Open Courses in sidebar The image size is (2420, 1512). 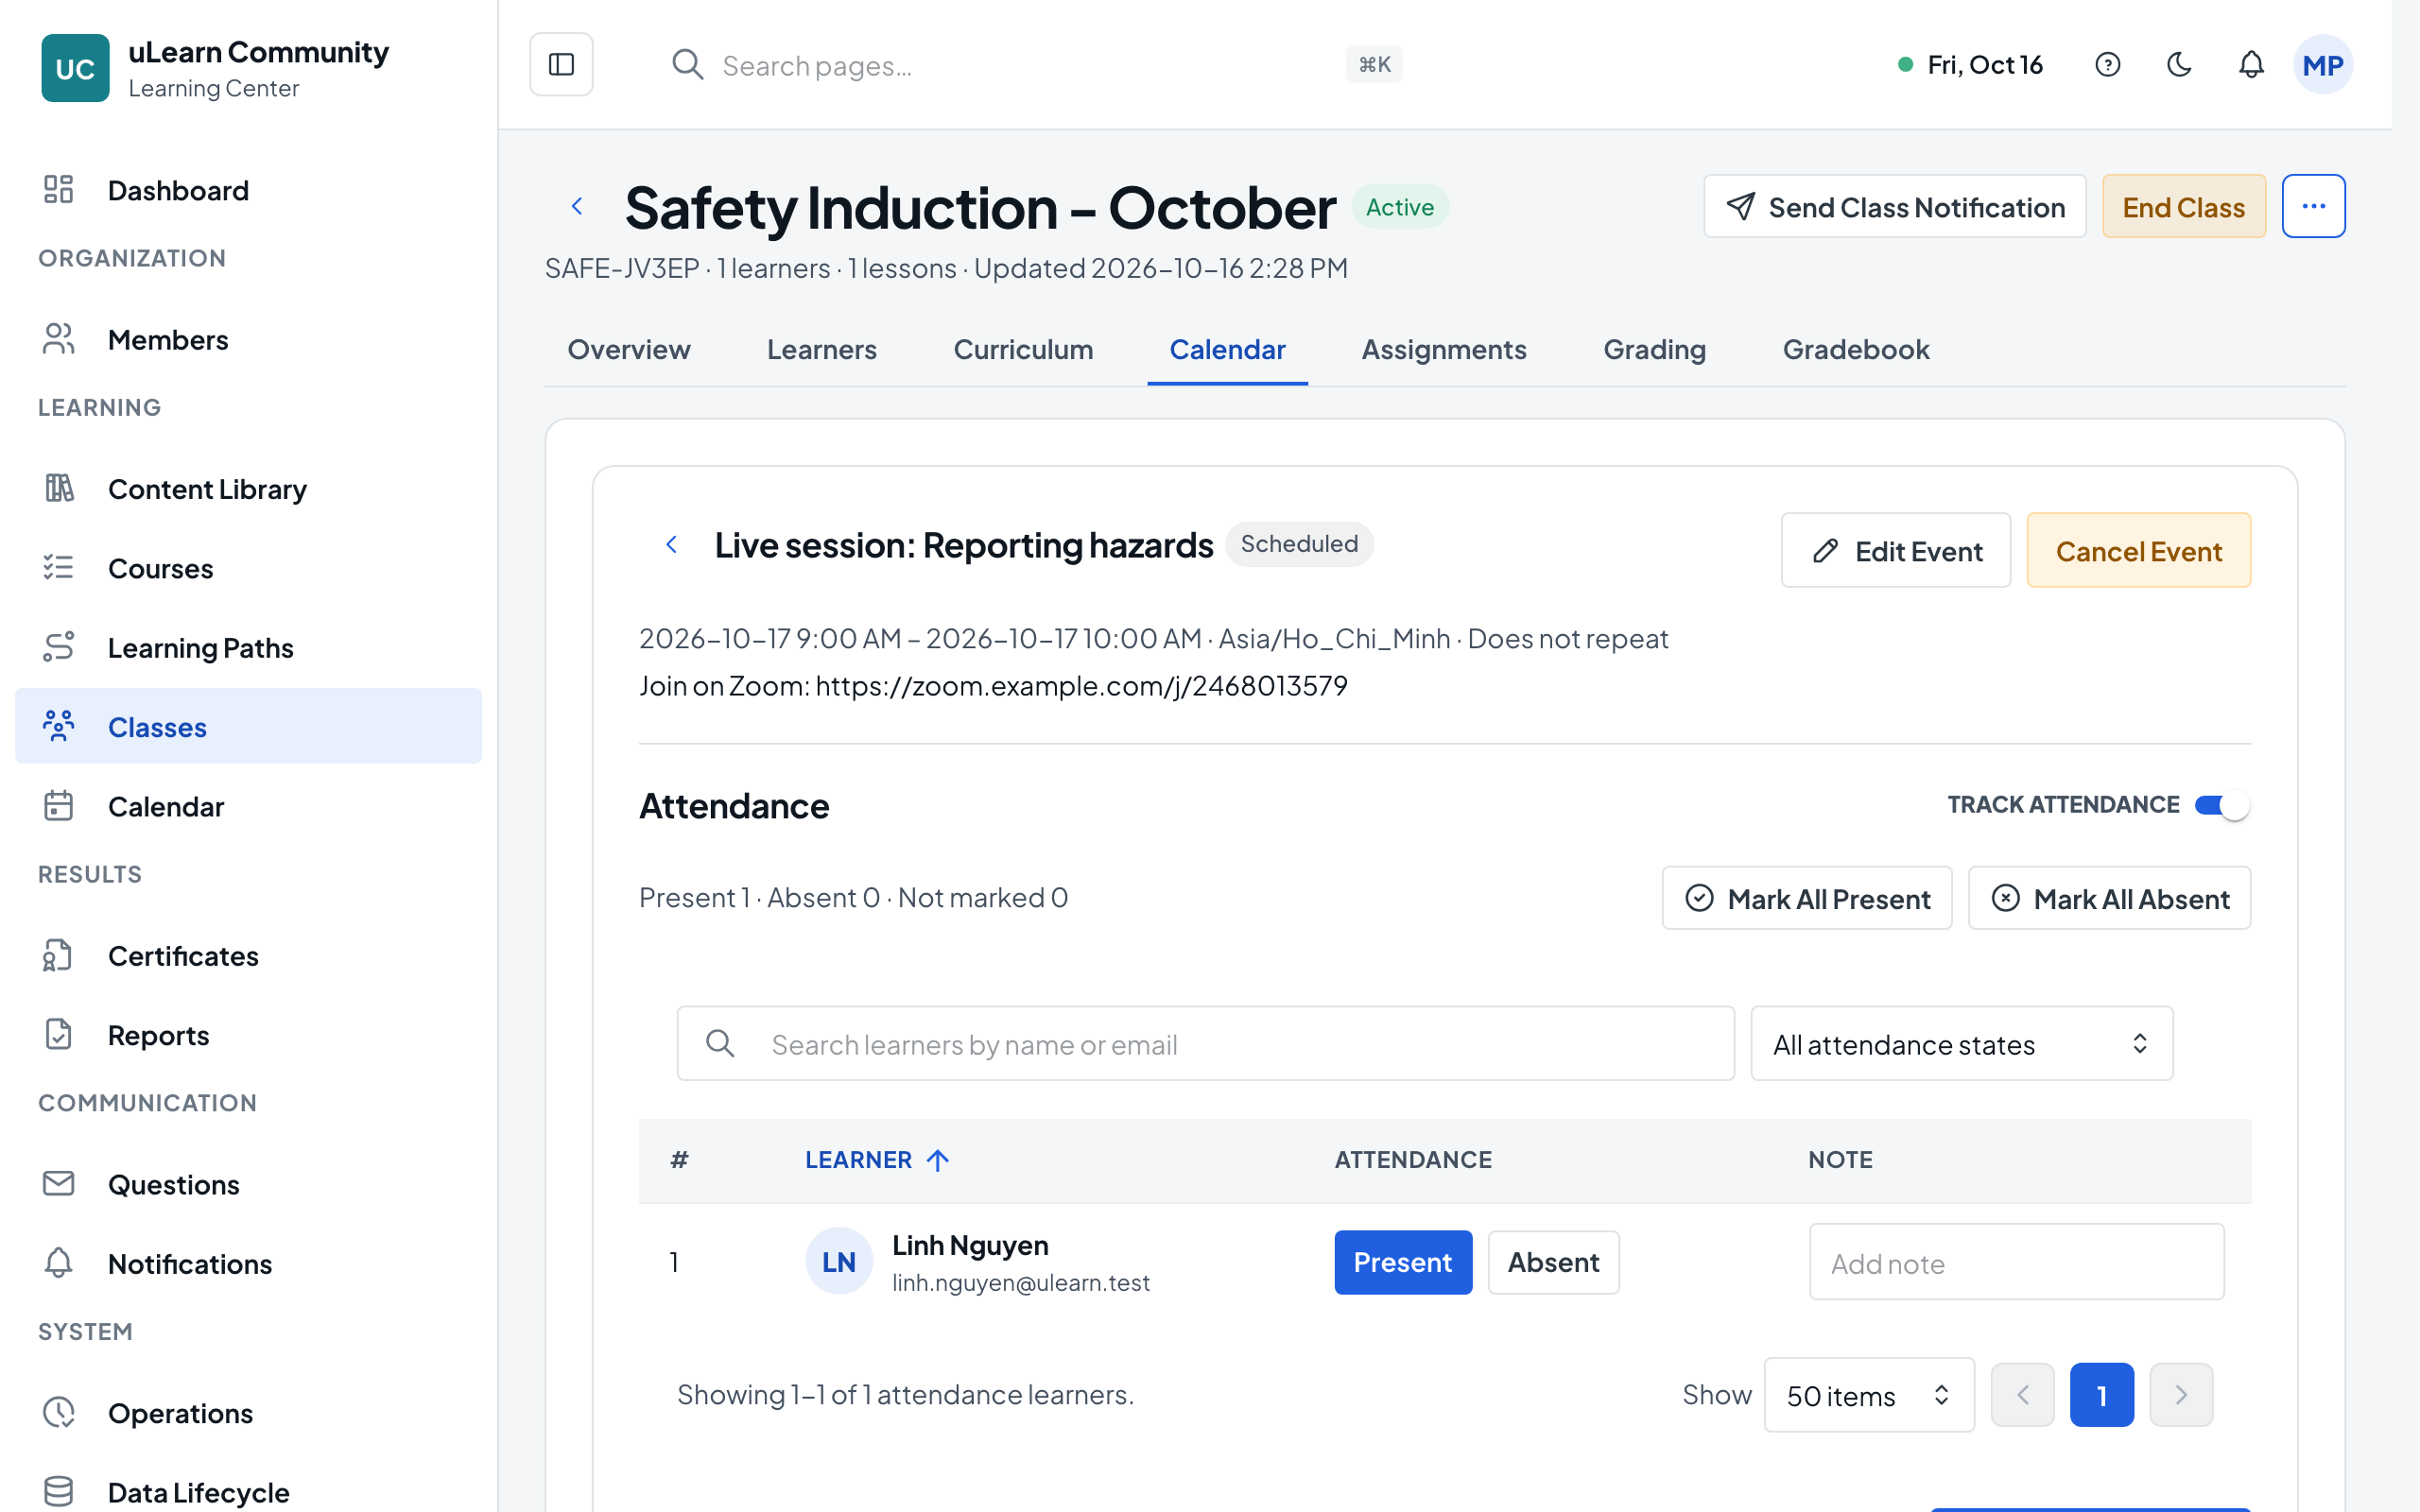click(248, 568)
